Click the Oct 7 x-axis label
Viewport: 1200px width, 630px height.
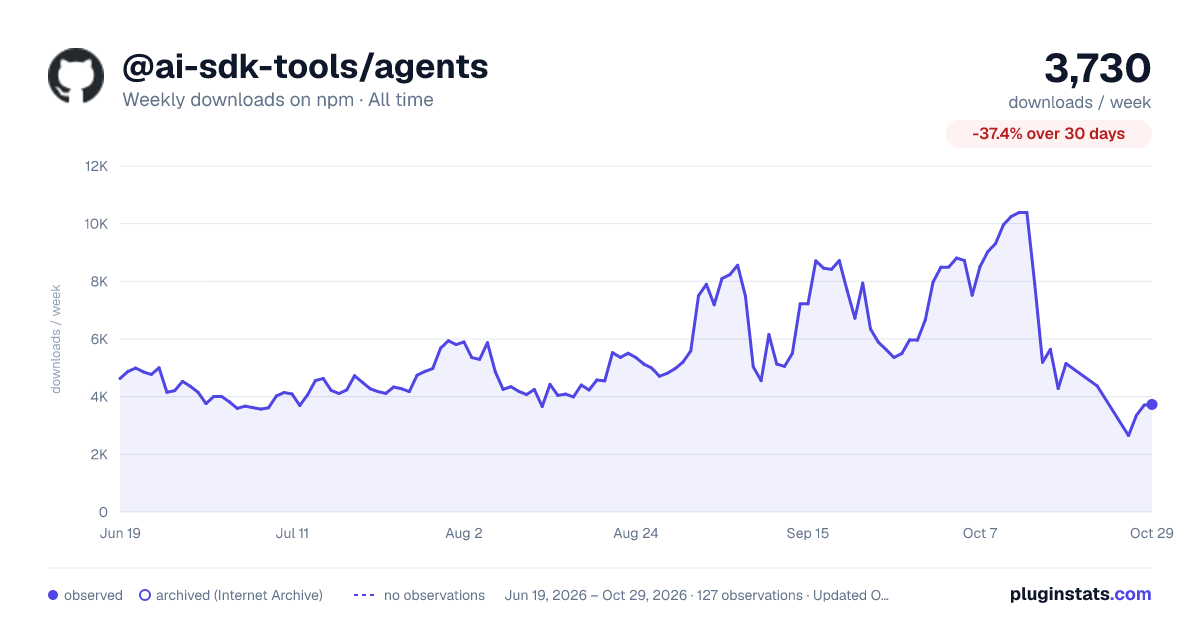click(x=980, y=533)
